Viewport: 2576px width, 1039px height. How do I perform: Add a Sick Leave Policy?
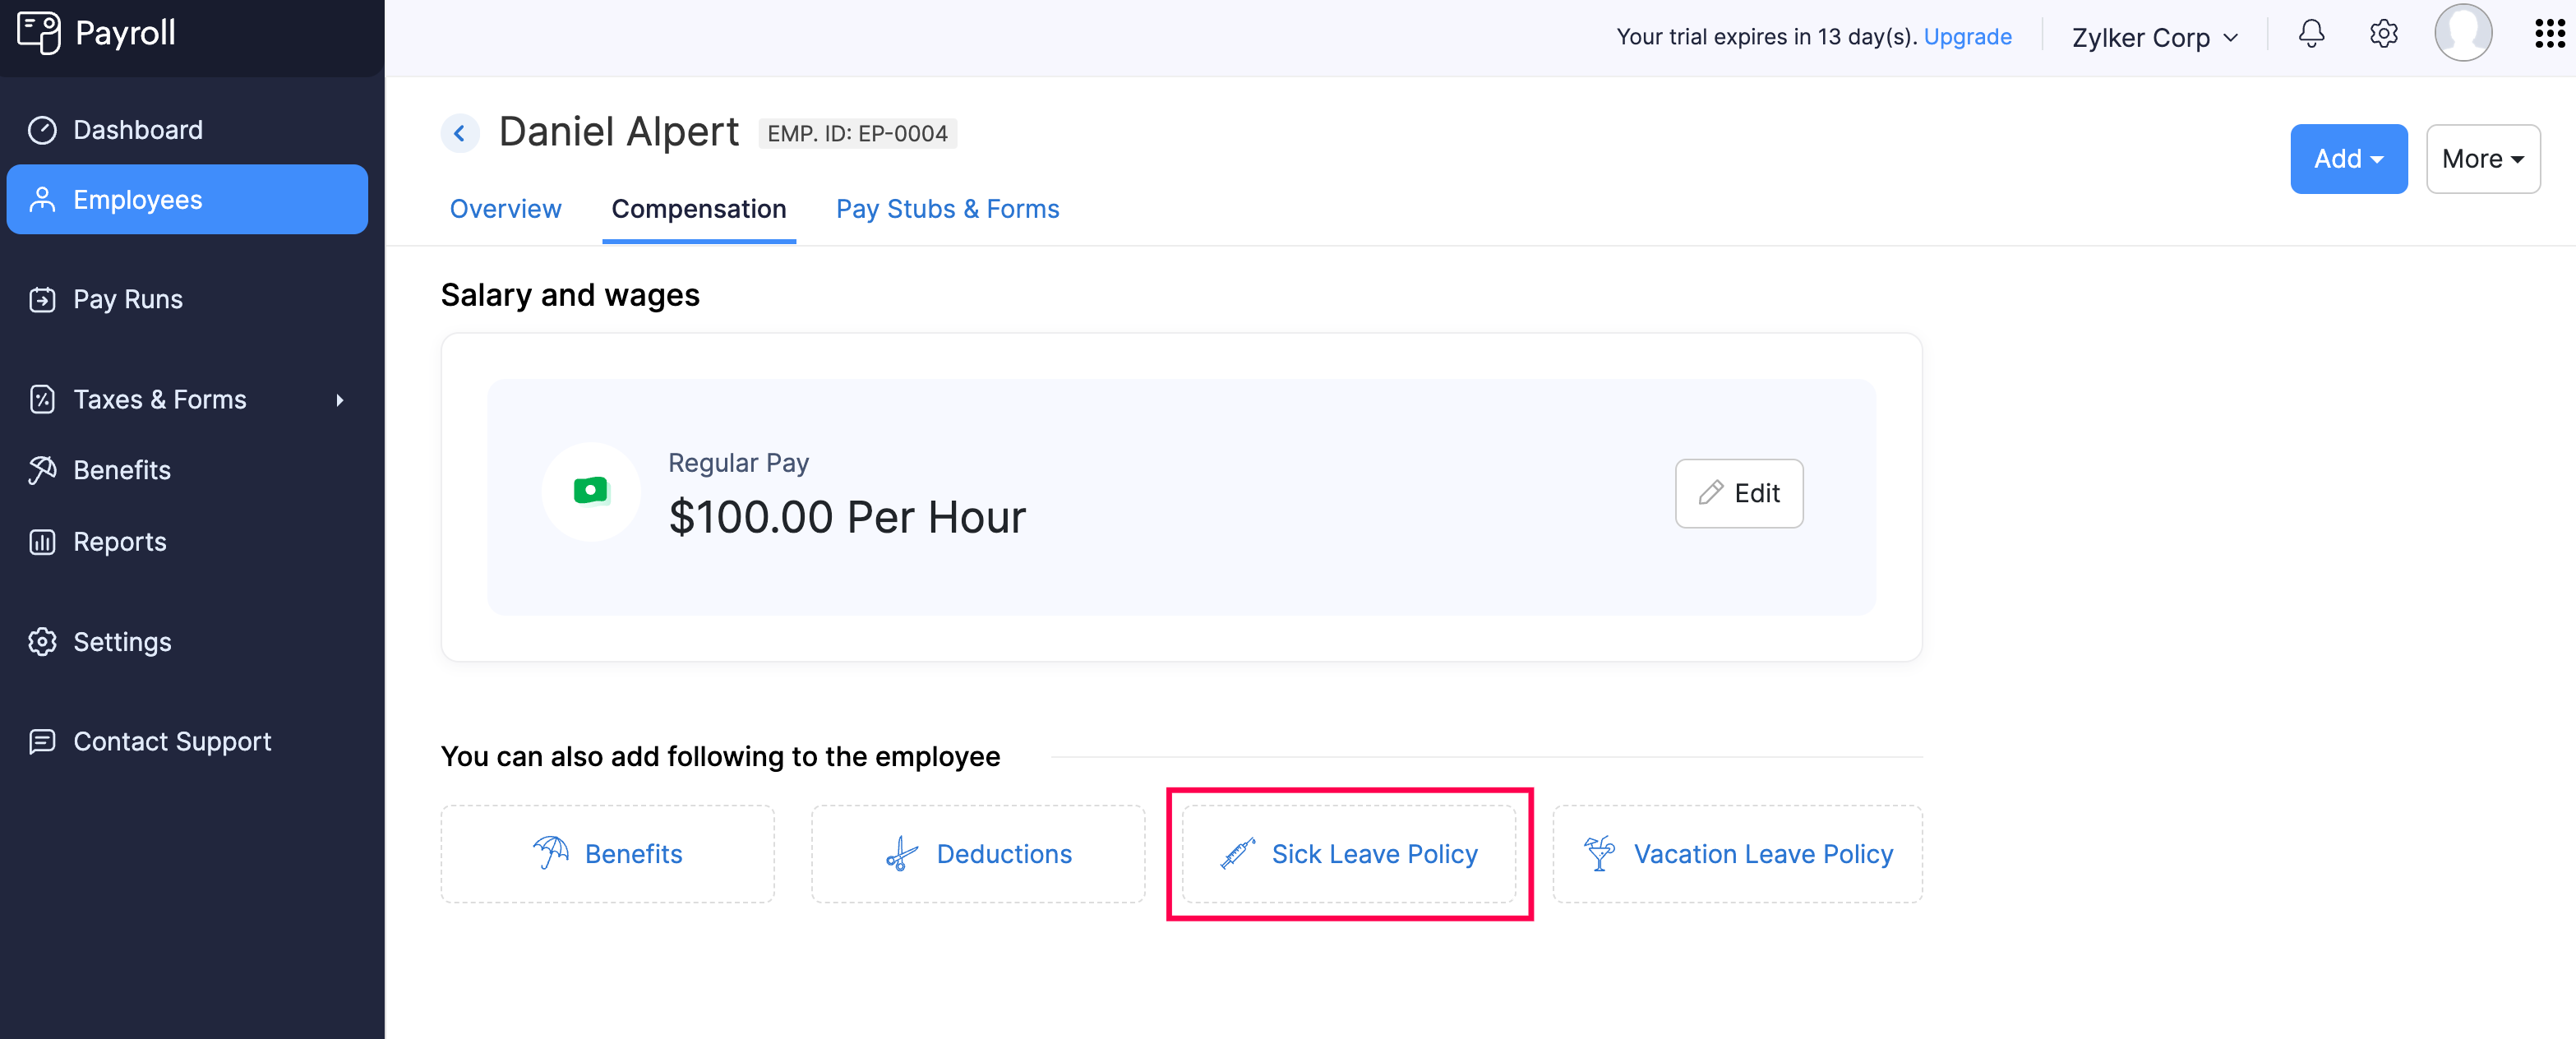(1349, 854)
